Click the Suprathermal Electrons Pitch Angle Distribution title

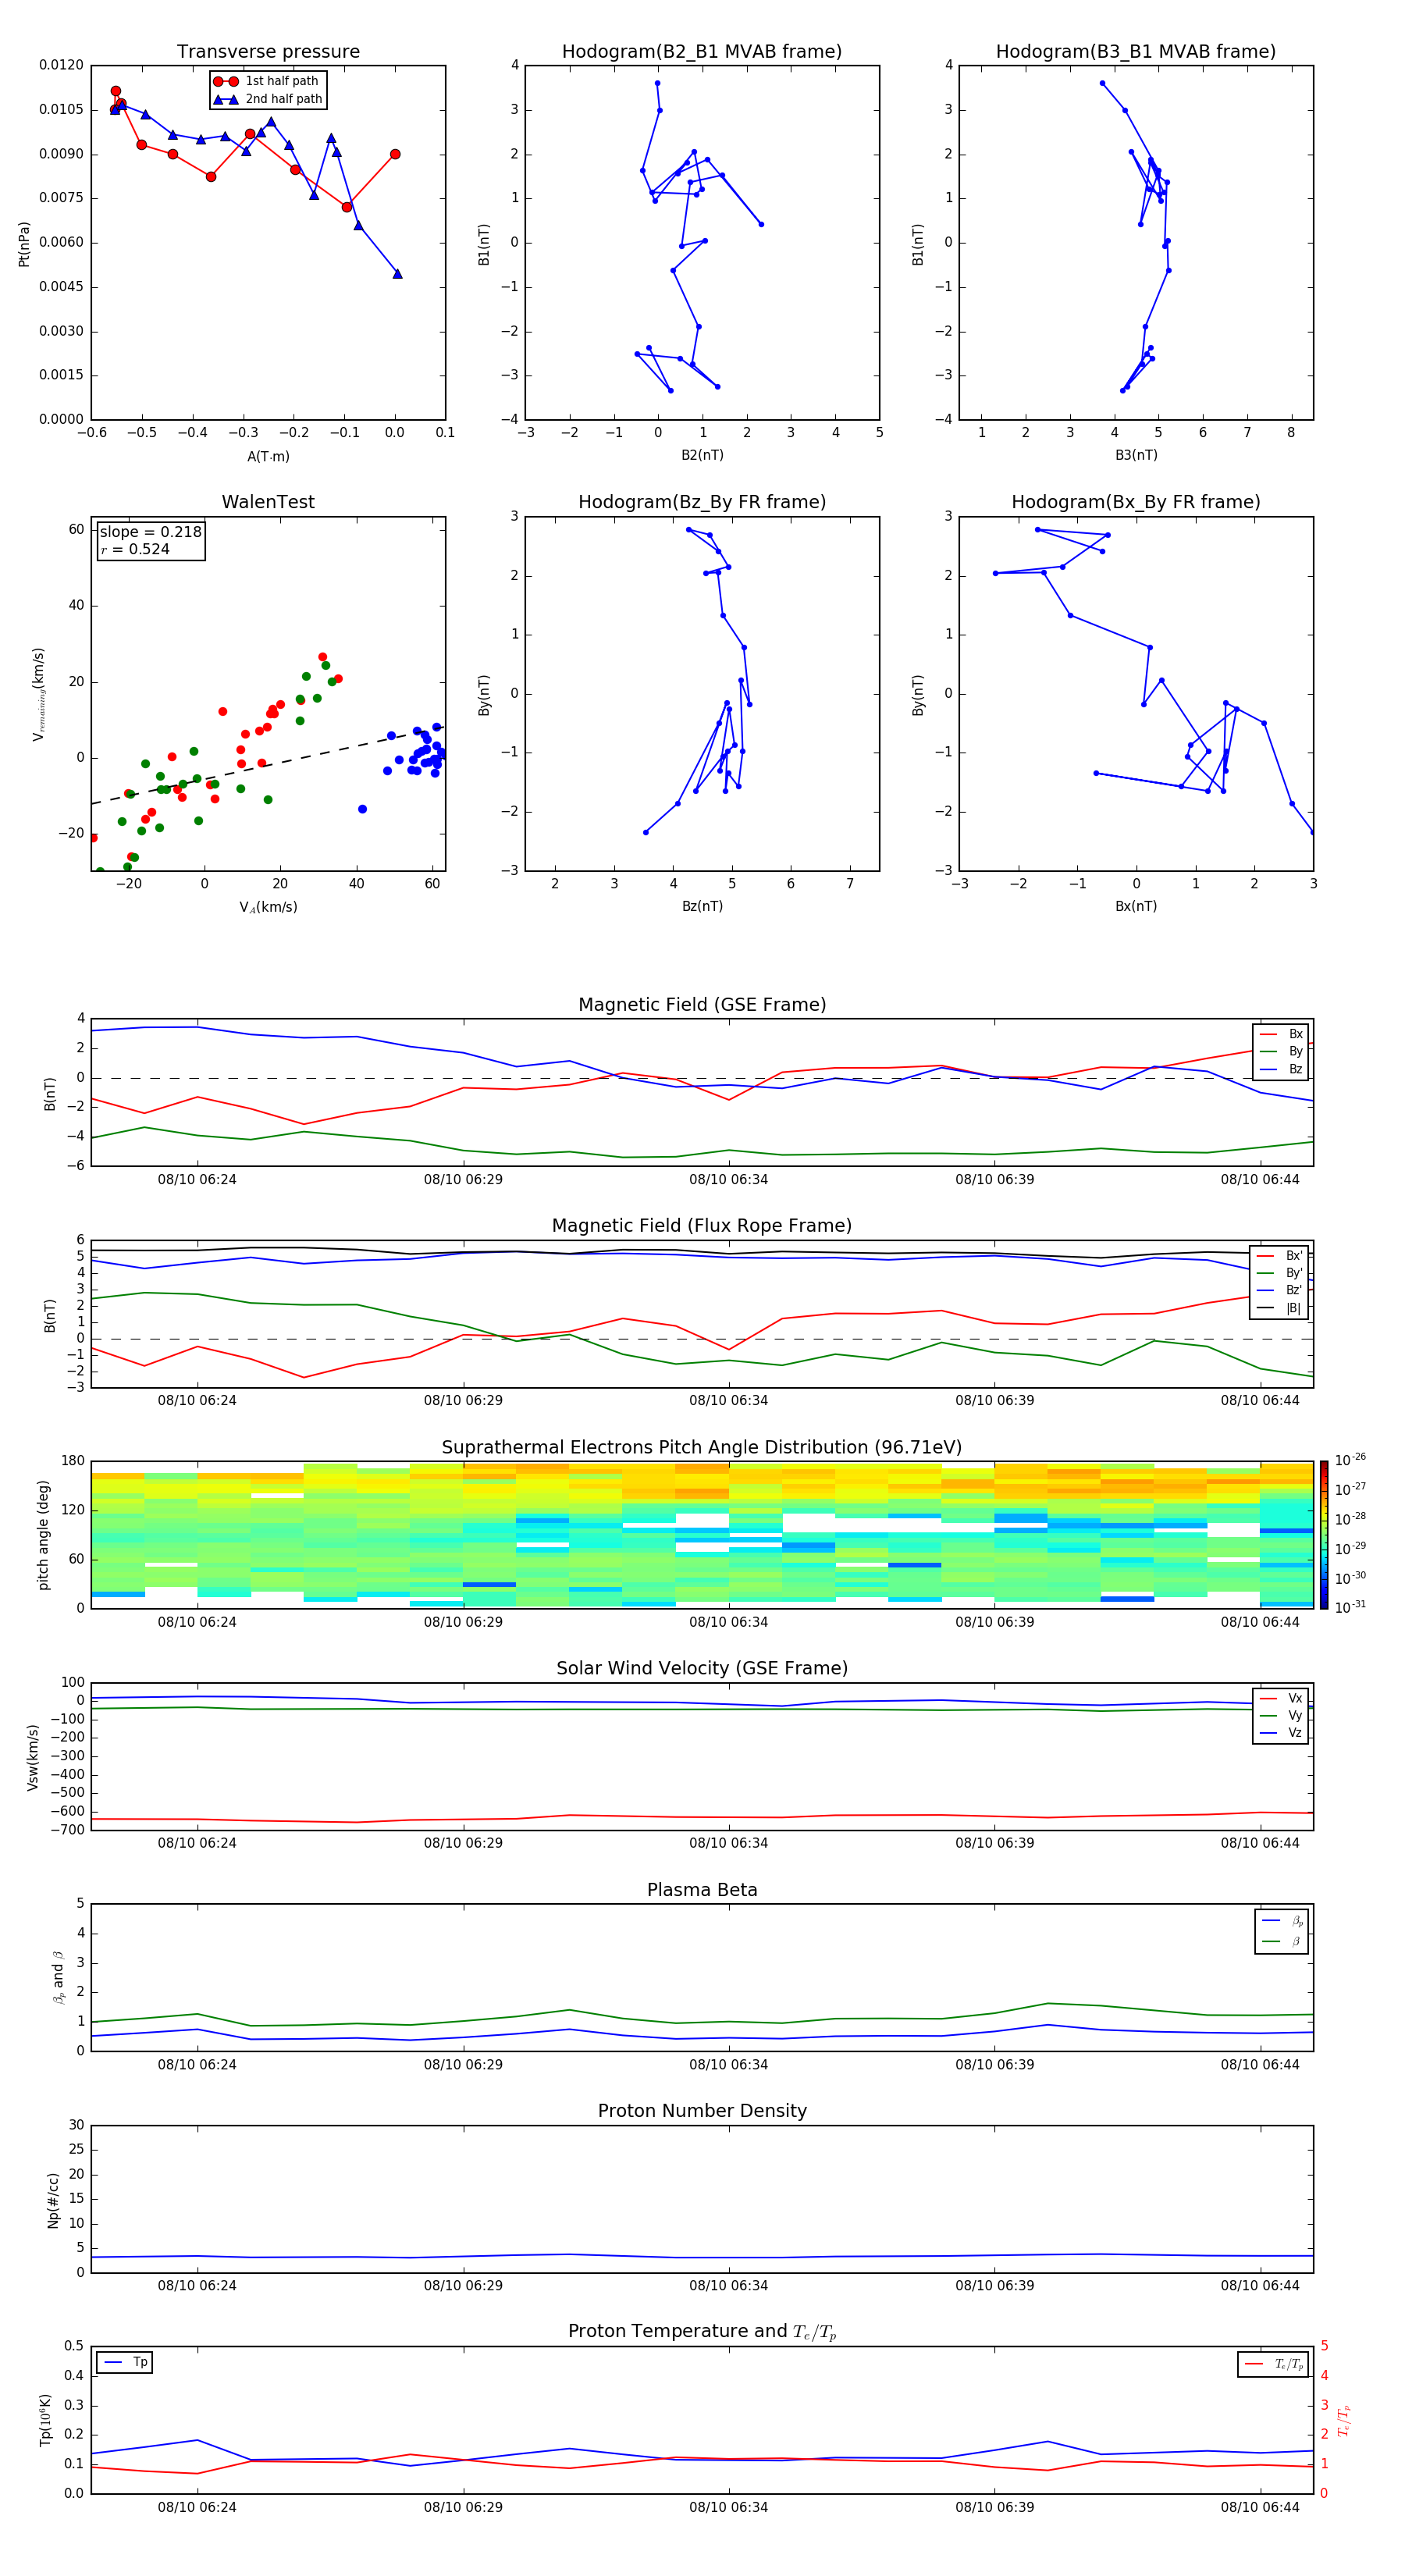click(x=702, y=1447)
